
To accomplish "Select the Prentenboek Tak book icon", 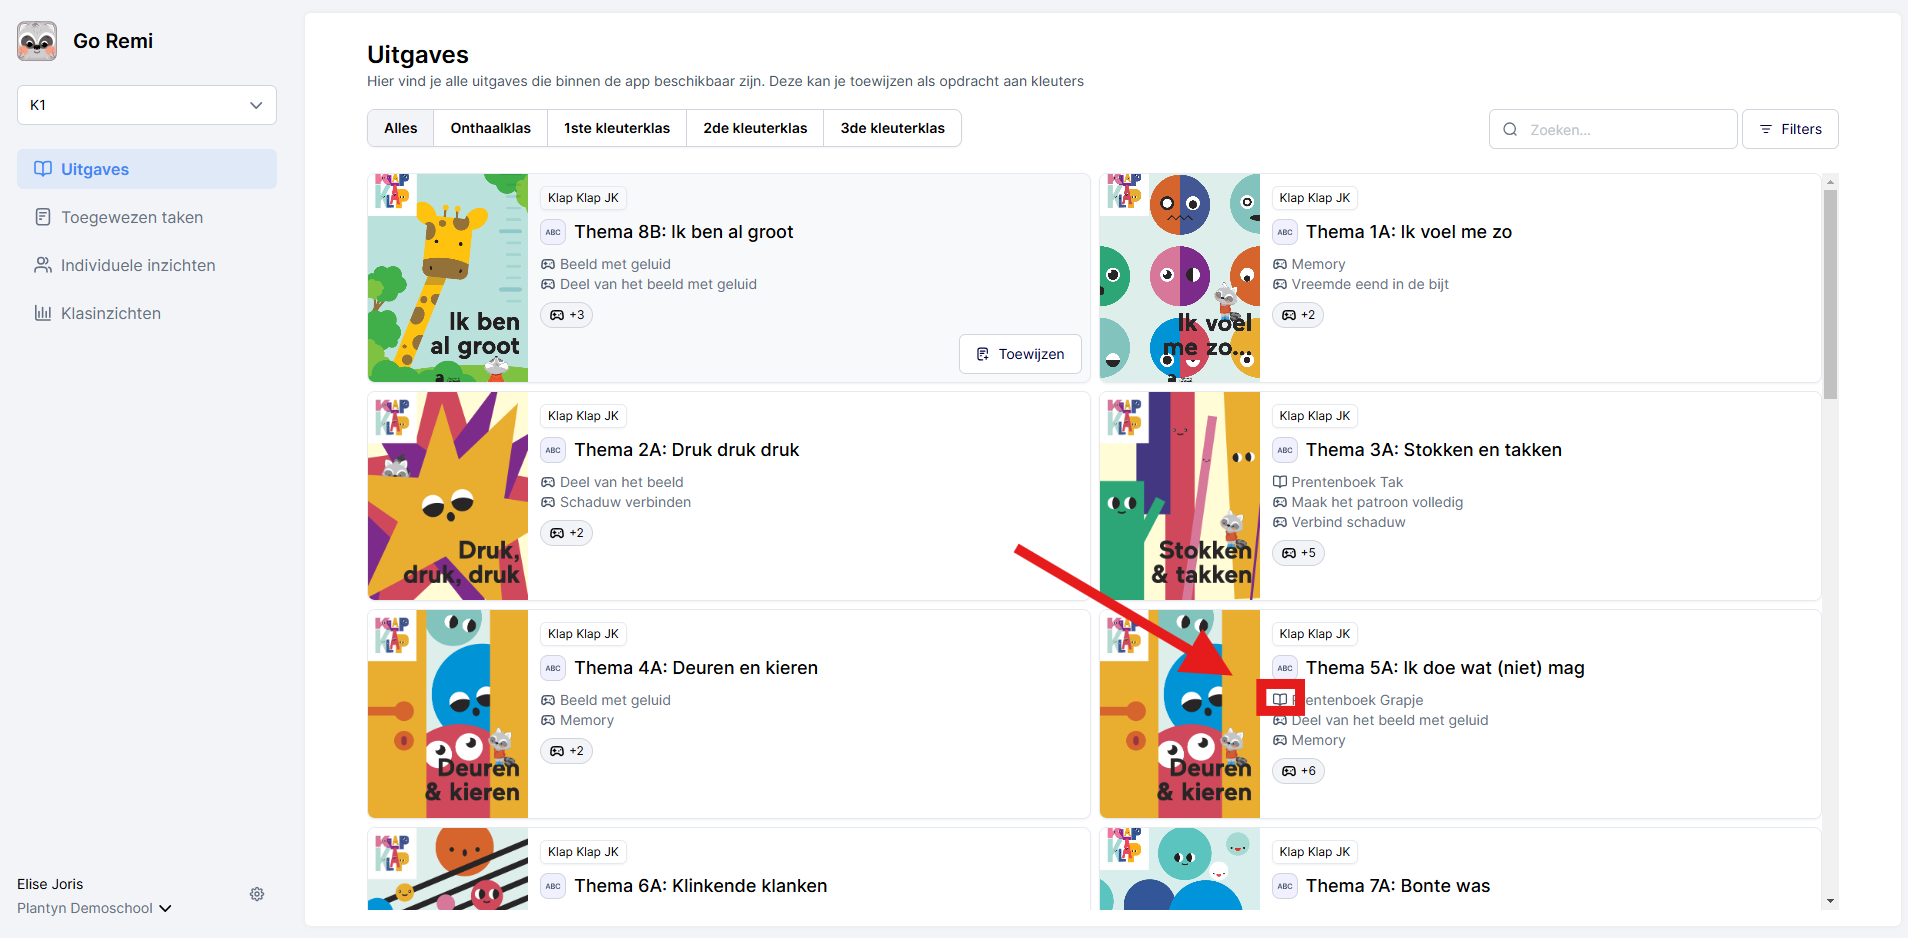I will (x=1281, y=482).
